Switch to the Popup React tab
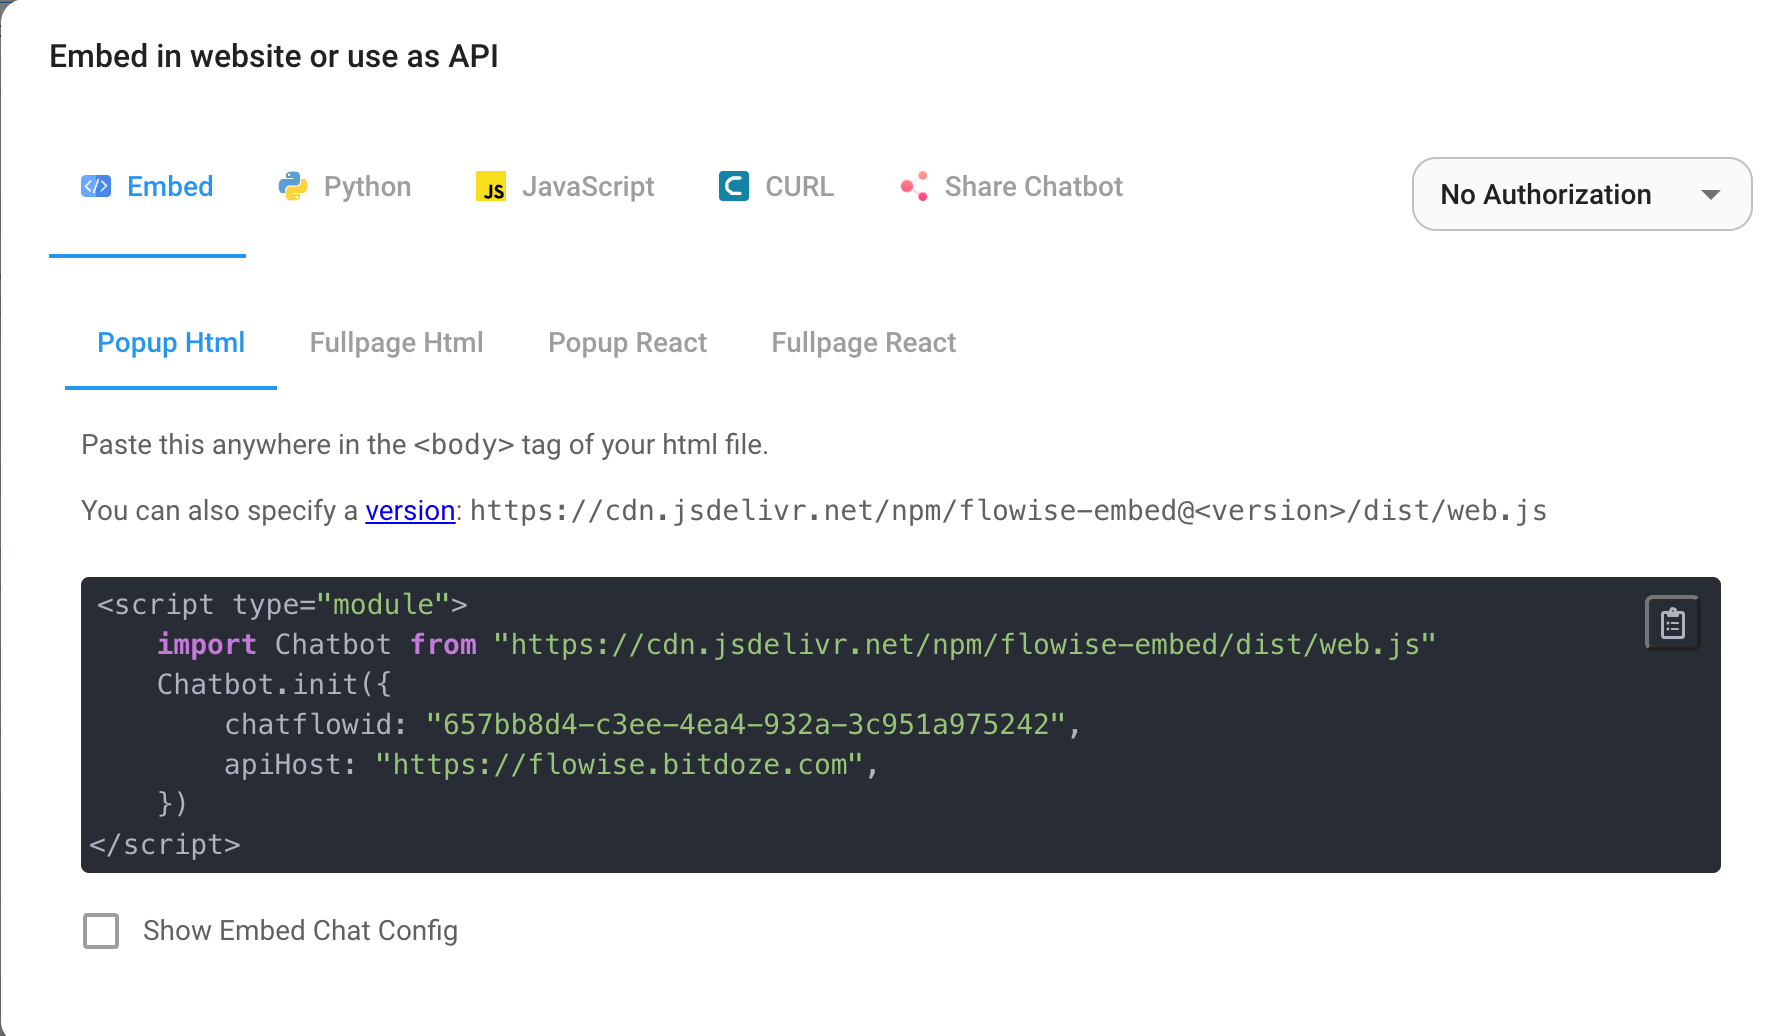 (627, 343)
